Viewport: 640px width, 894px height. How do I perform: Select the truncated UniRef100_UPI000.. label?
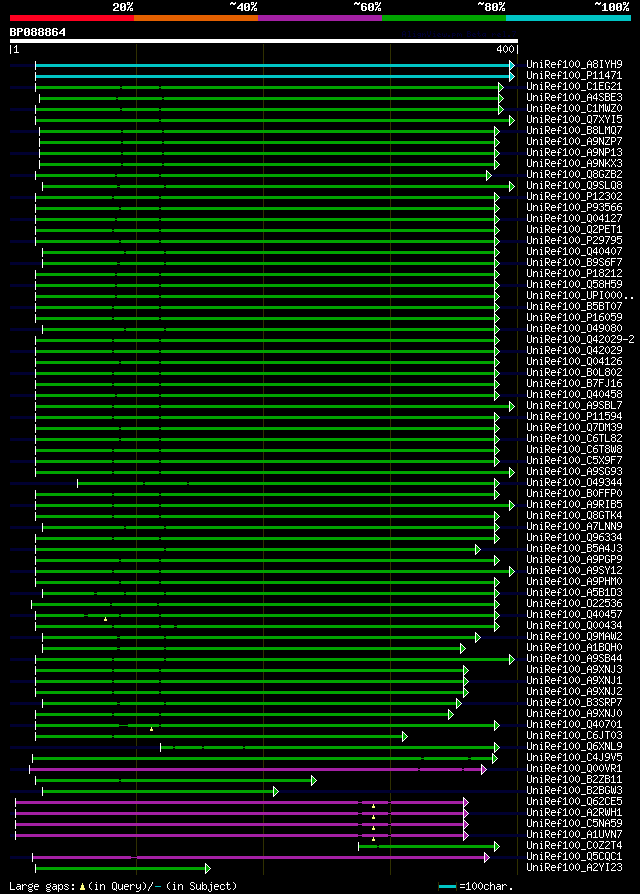pyautogui.click(x=580, y=295)
